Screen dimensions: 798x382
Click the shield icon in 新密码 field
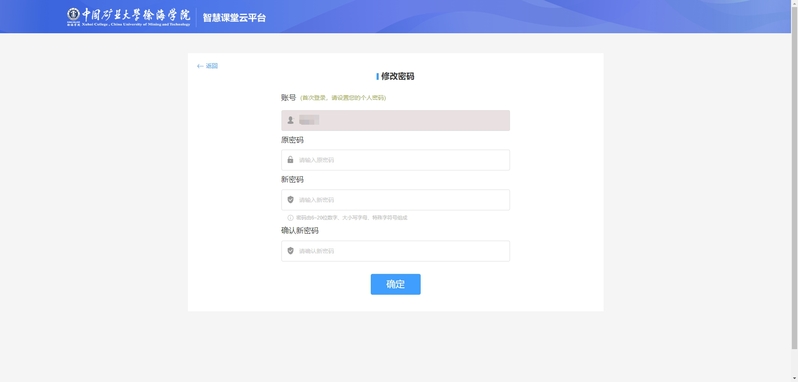click(291, 199)
